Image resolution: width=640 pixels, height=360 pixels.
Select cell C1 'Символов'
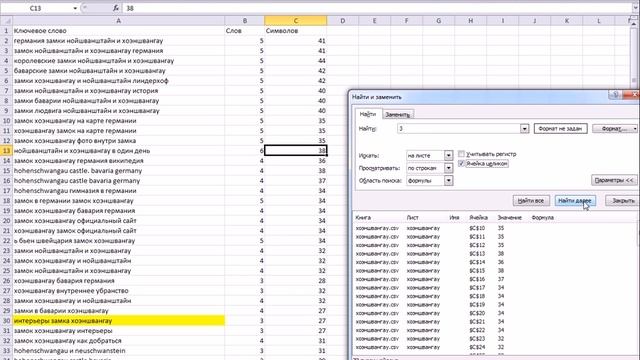click(x=296, y=31)
